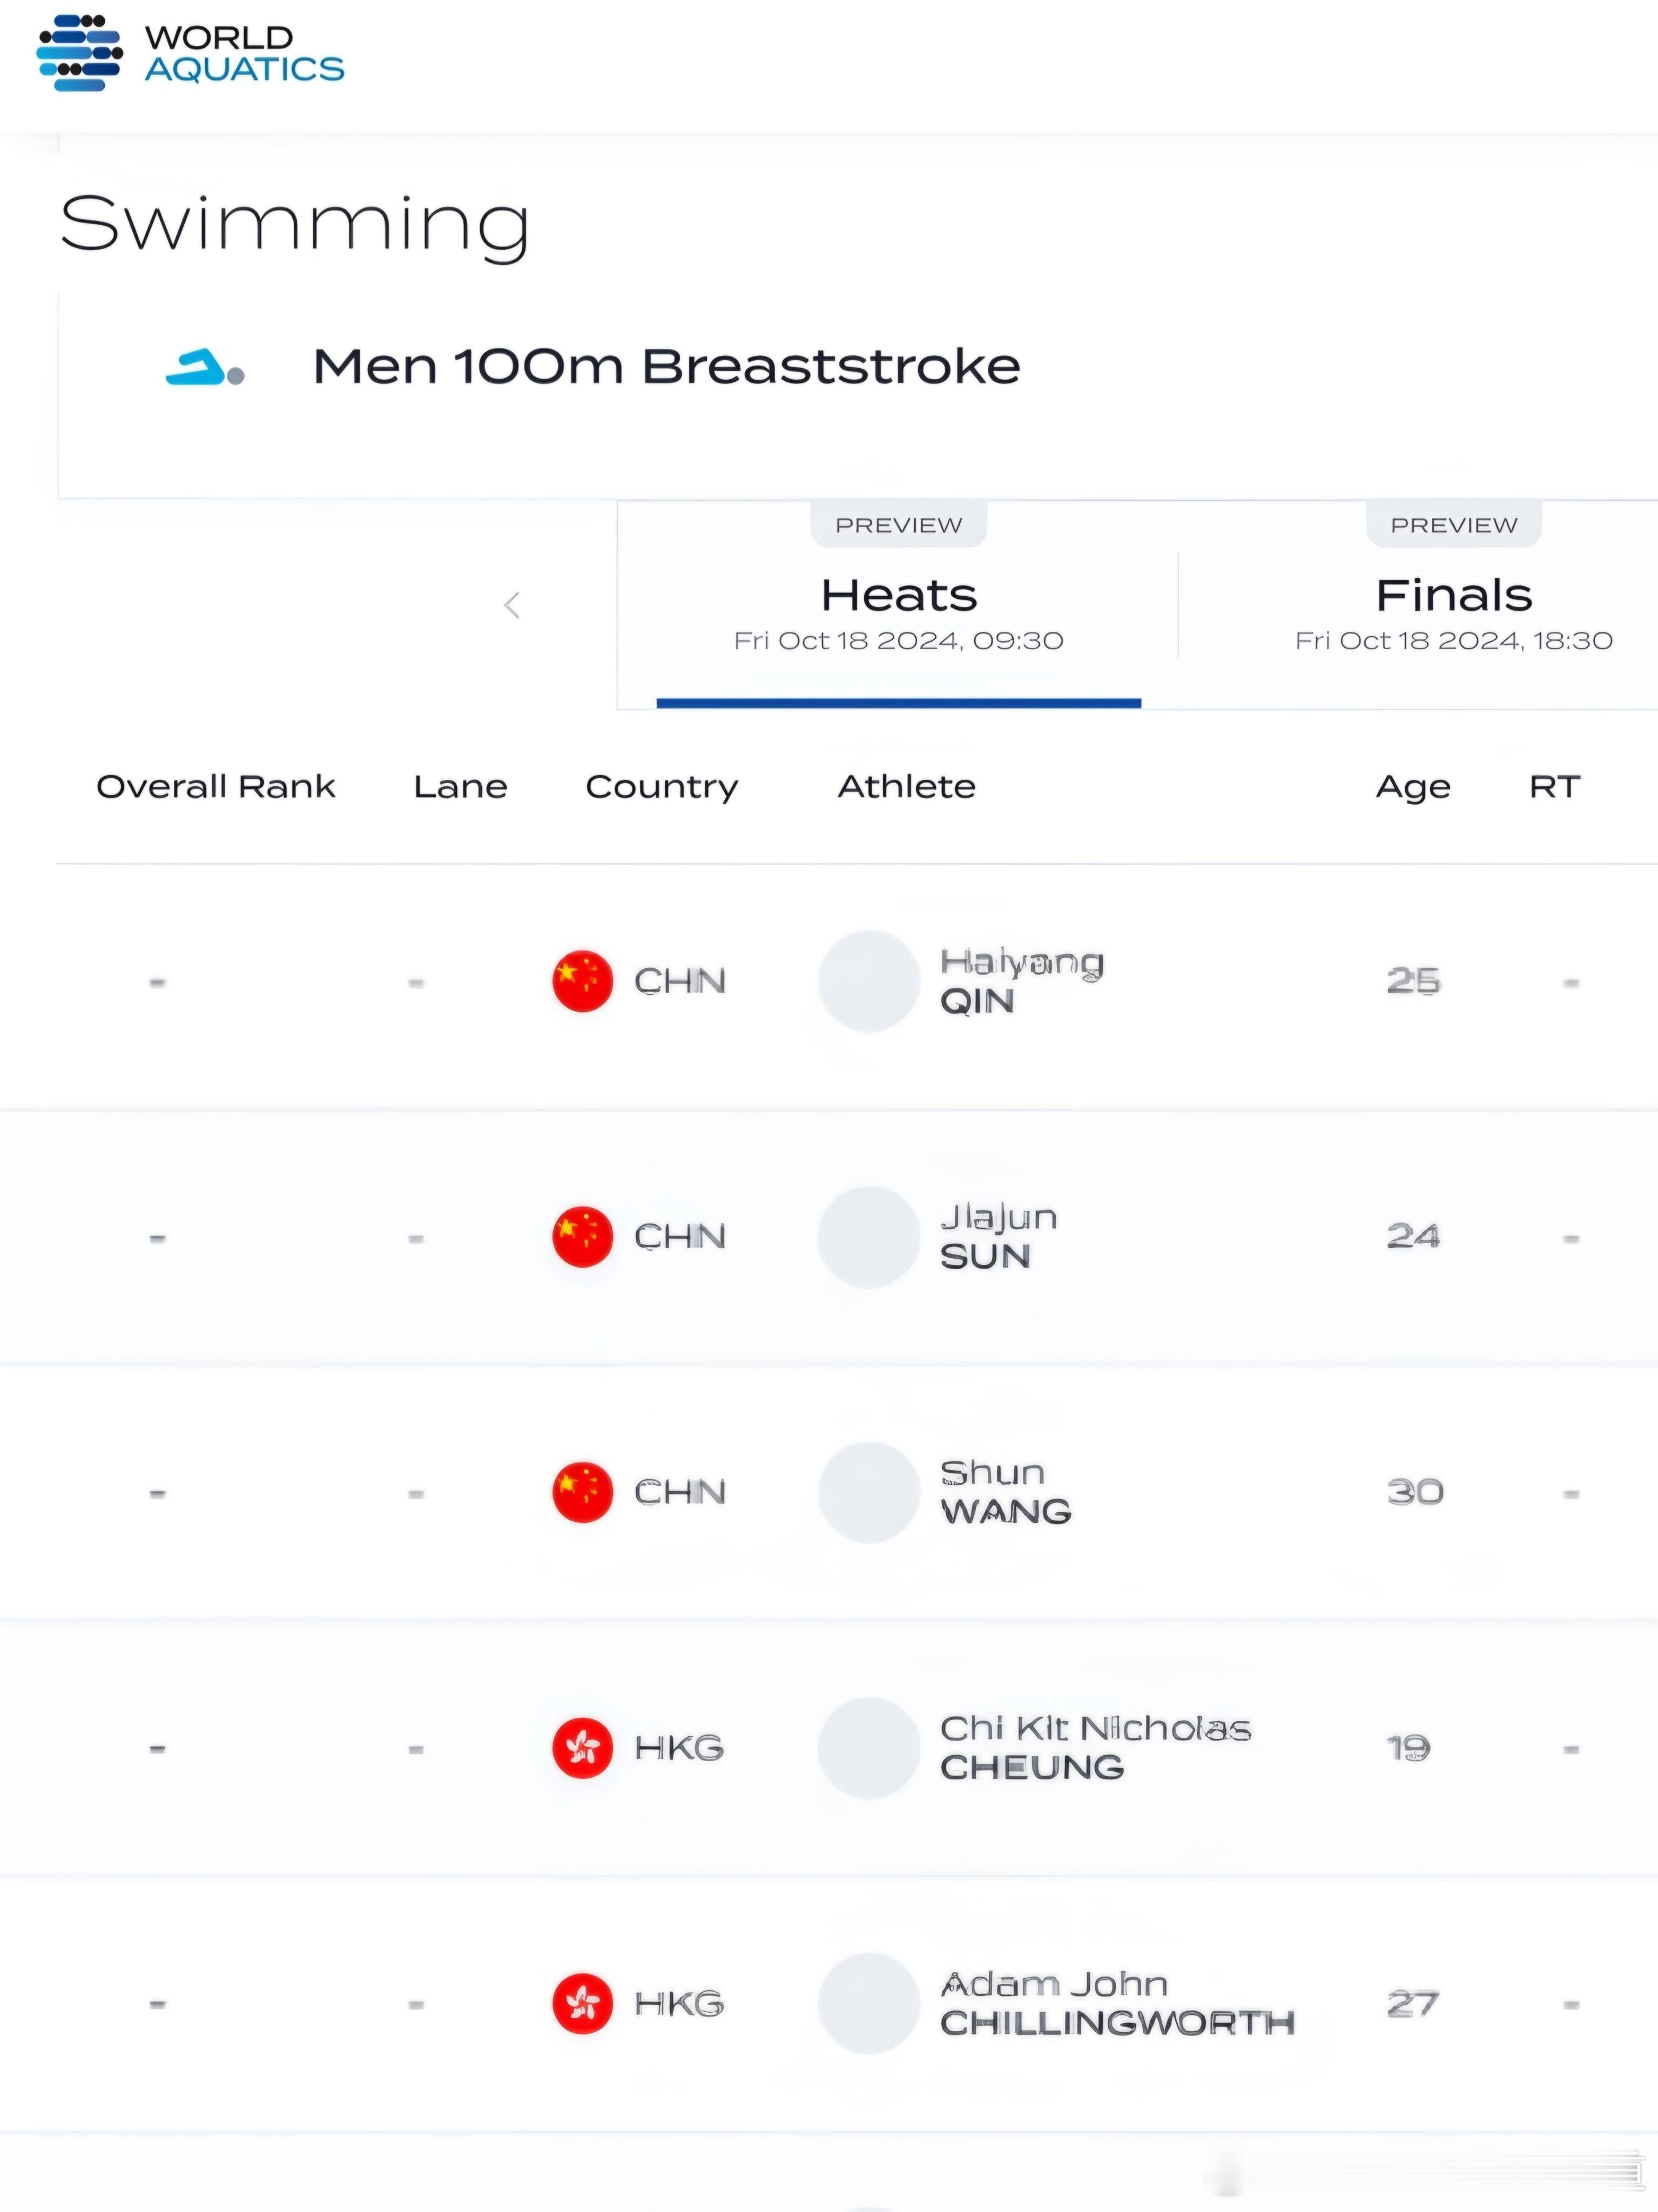
Task: Click the breaststroke swimmer icon
Action: point(205,368)
